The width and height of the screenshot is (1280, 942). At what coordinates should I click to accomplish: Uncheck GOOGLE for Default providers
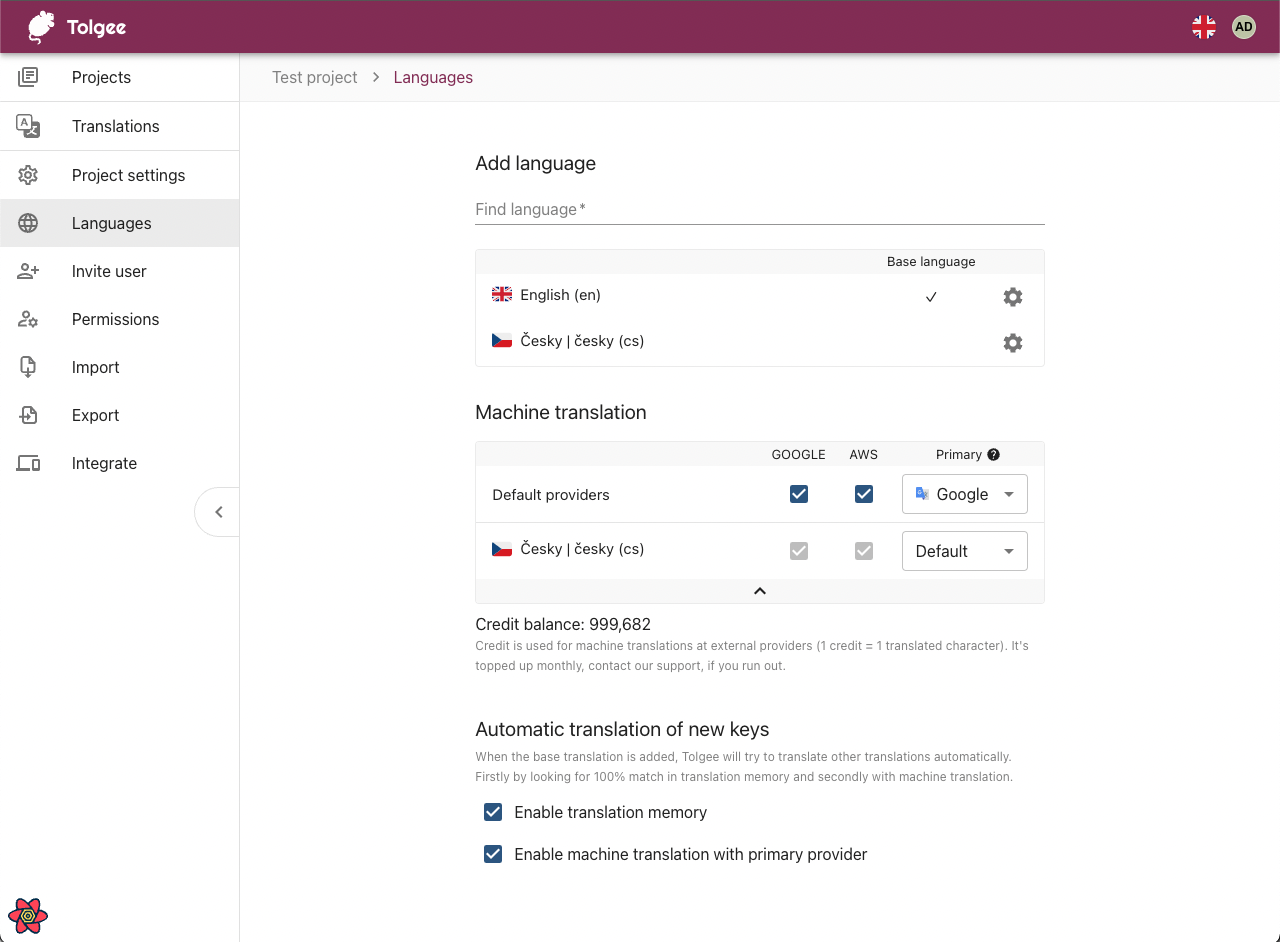798,494
